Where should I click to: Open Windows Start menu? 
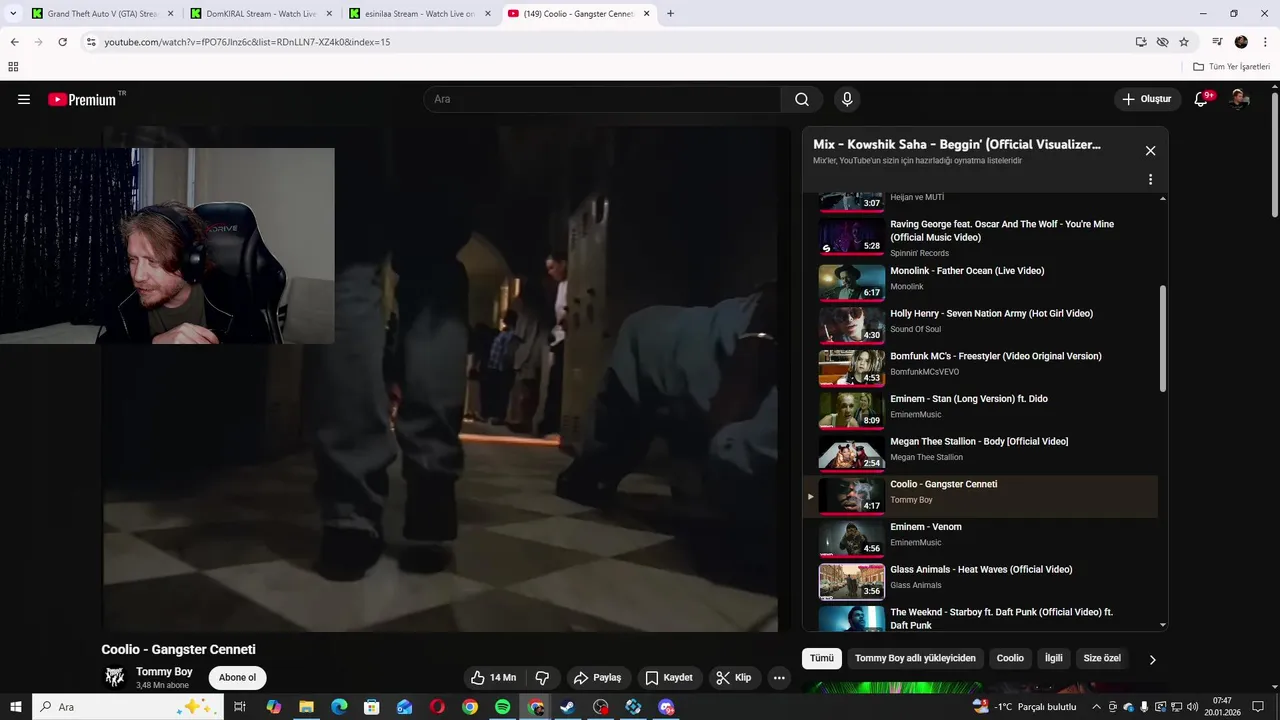[x=16, y=707]
